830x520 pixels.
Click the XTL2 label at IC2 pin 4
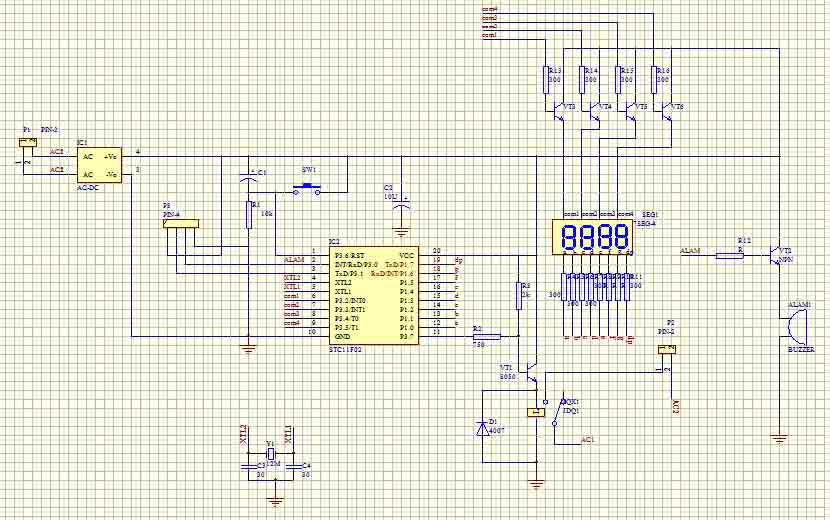[x=292, y=278]
